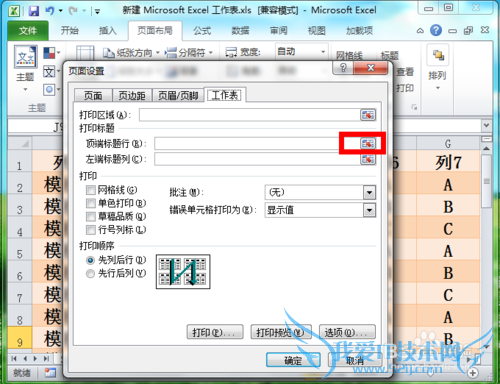Select Over then down (先行后列) radio button

point(90,274)
